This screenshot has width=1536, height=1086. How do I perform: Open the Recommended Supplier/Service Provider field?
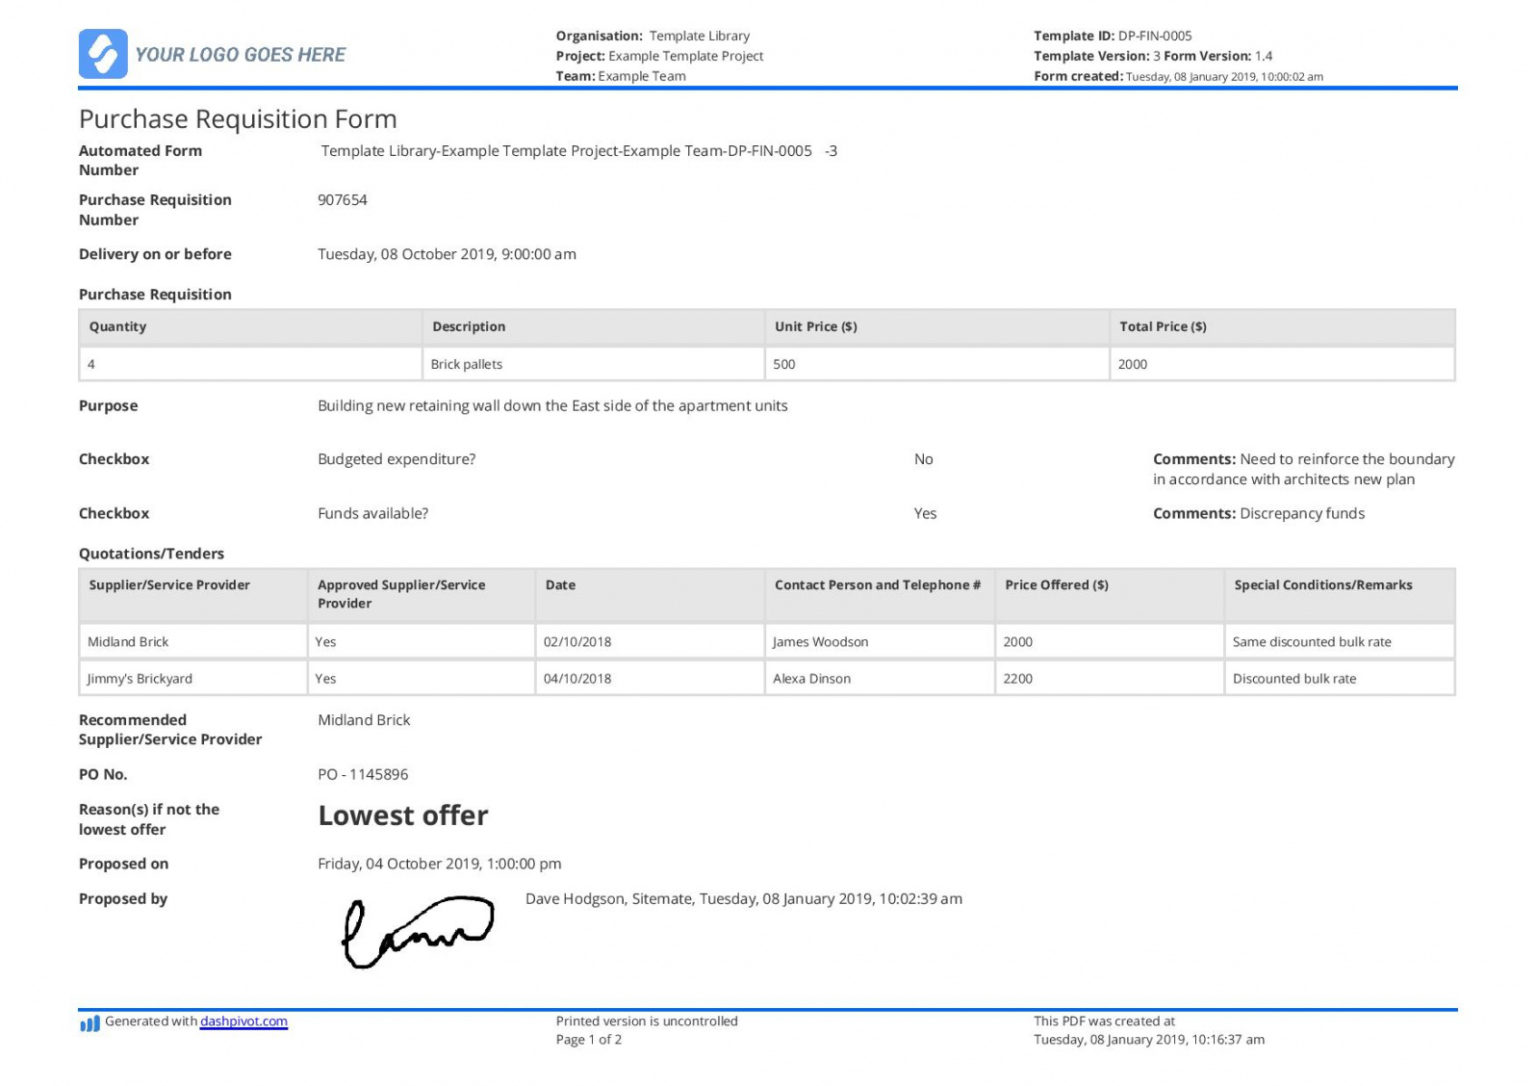tap(364, 719)
